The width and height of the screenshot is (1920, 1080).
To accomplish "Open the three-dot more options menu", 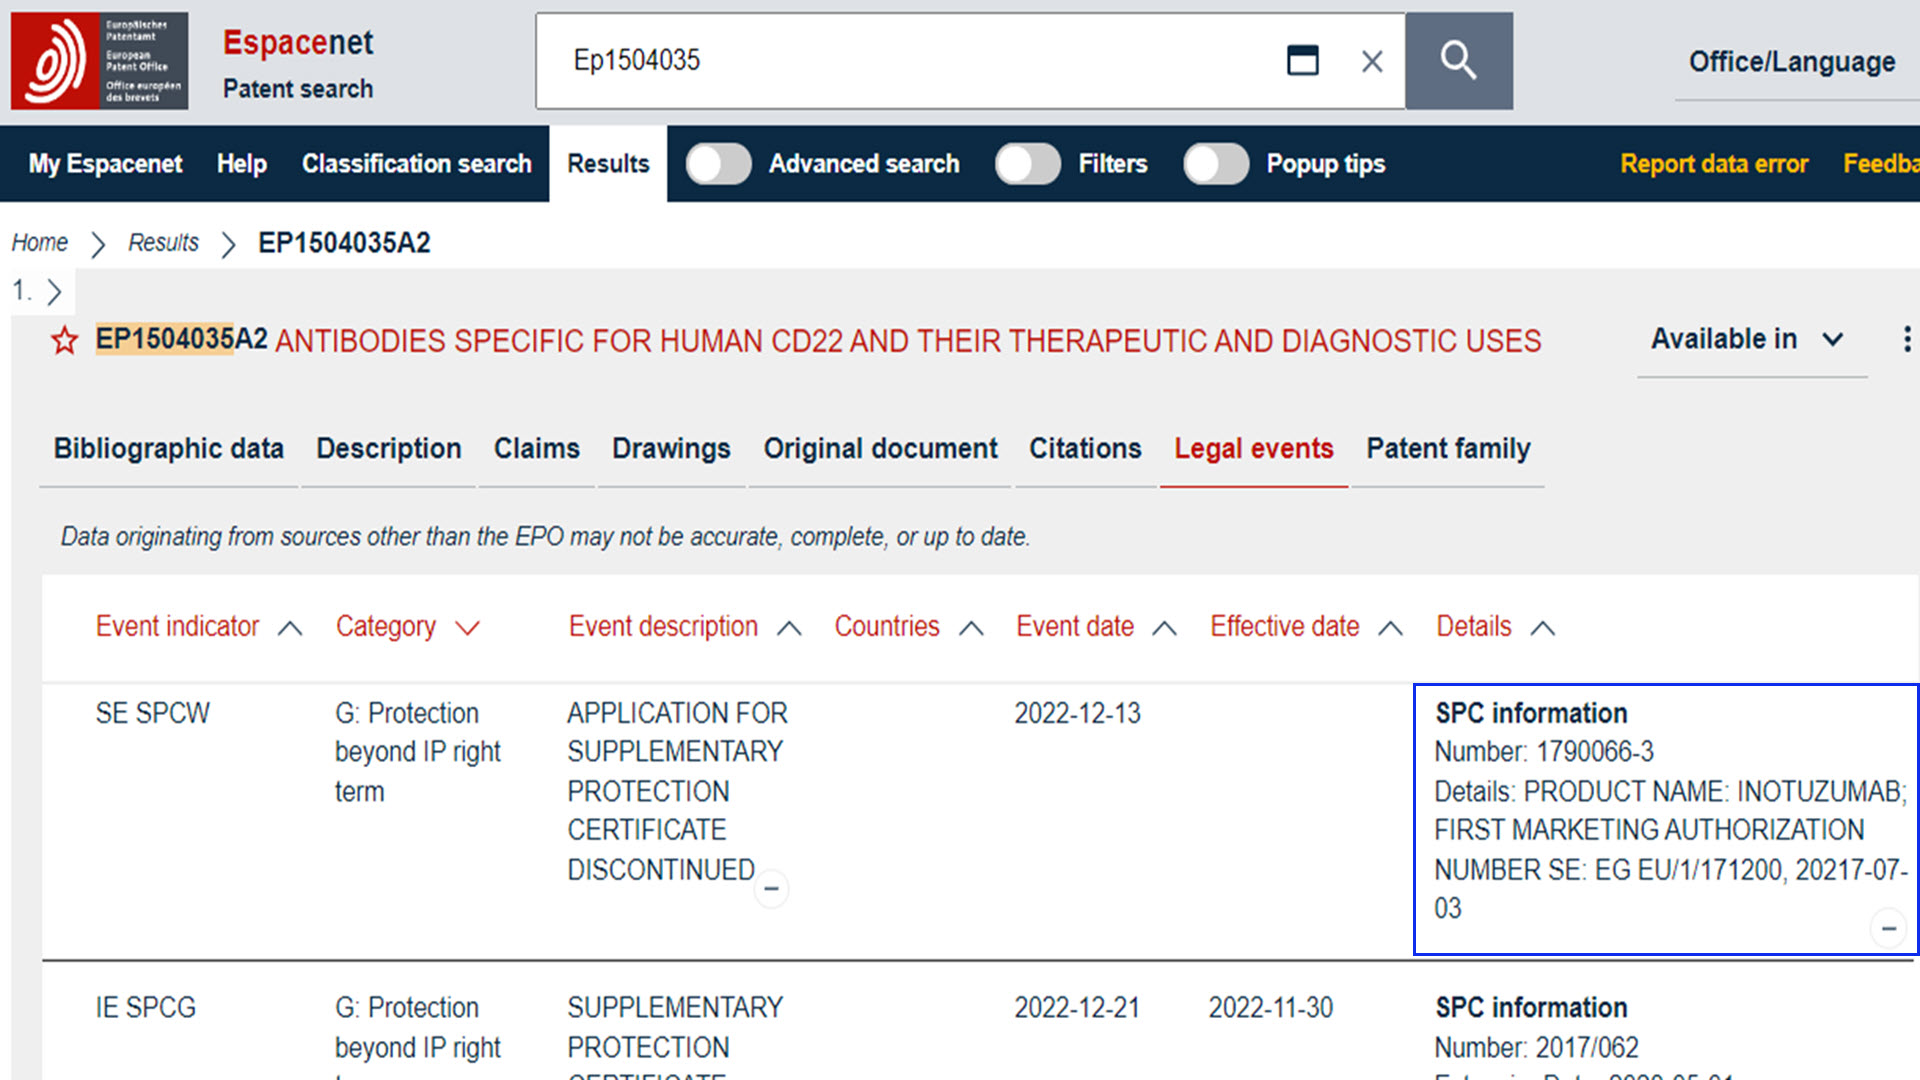I will (1906, 339).
